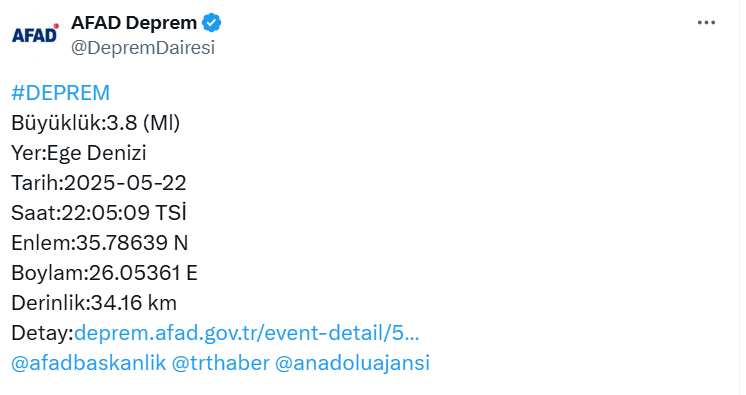Click the longitude value 26.05361 E
Image resolution: width=746 pixels, height=395 pixels.
[143, 273]
